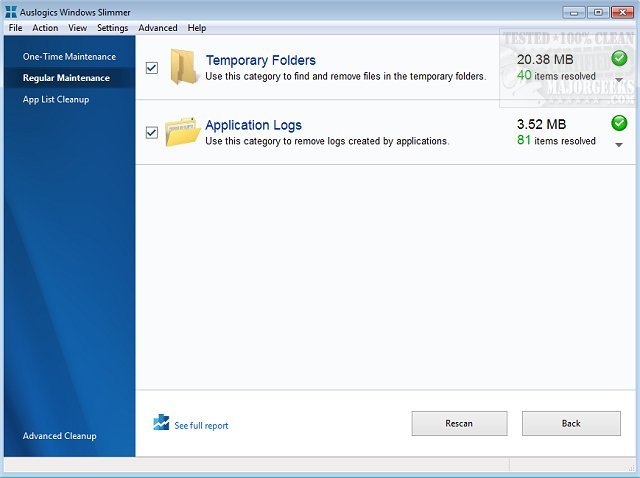Open the Help menu

click(x=197, y=28)
